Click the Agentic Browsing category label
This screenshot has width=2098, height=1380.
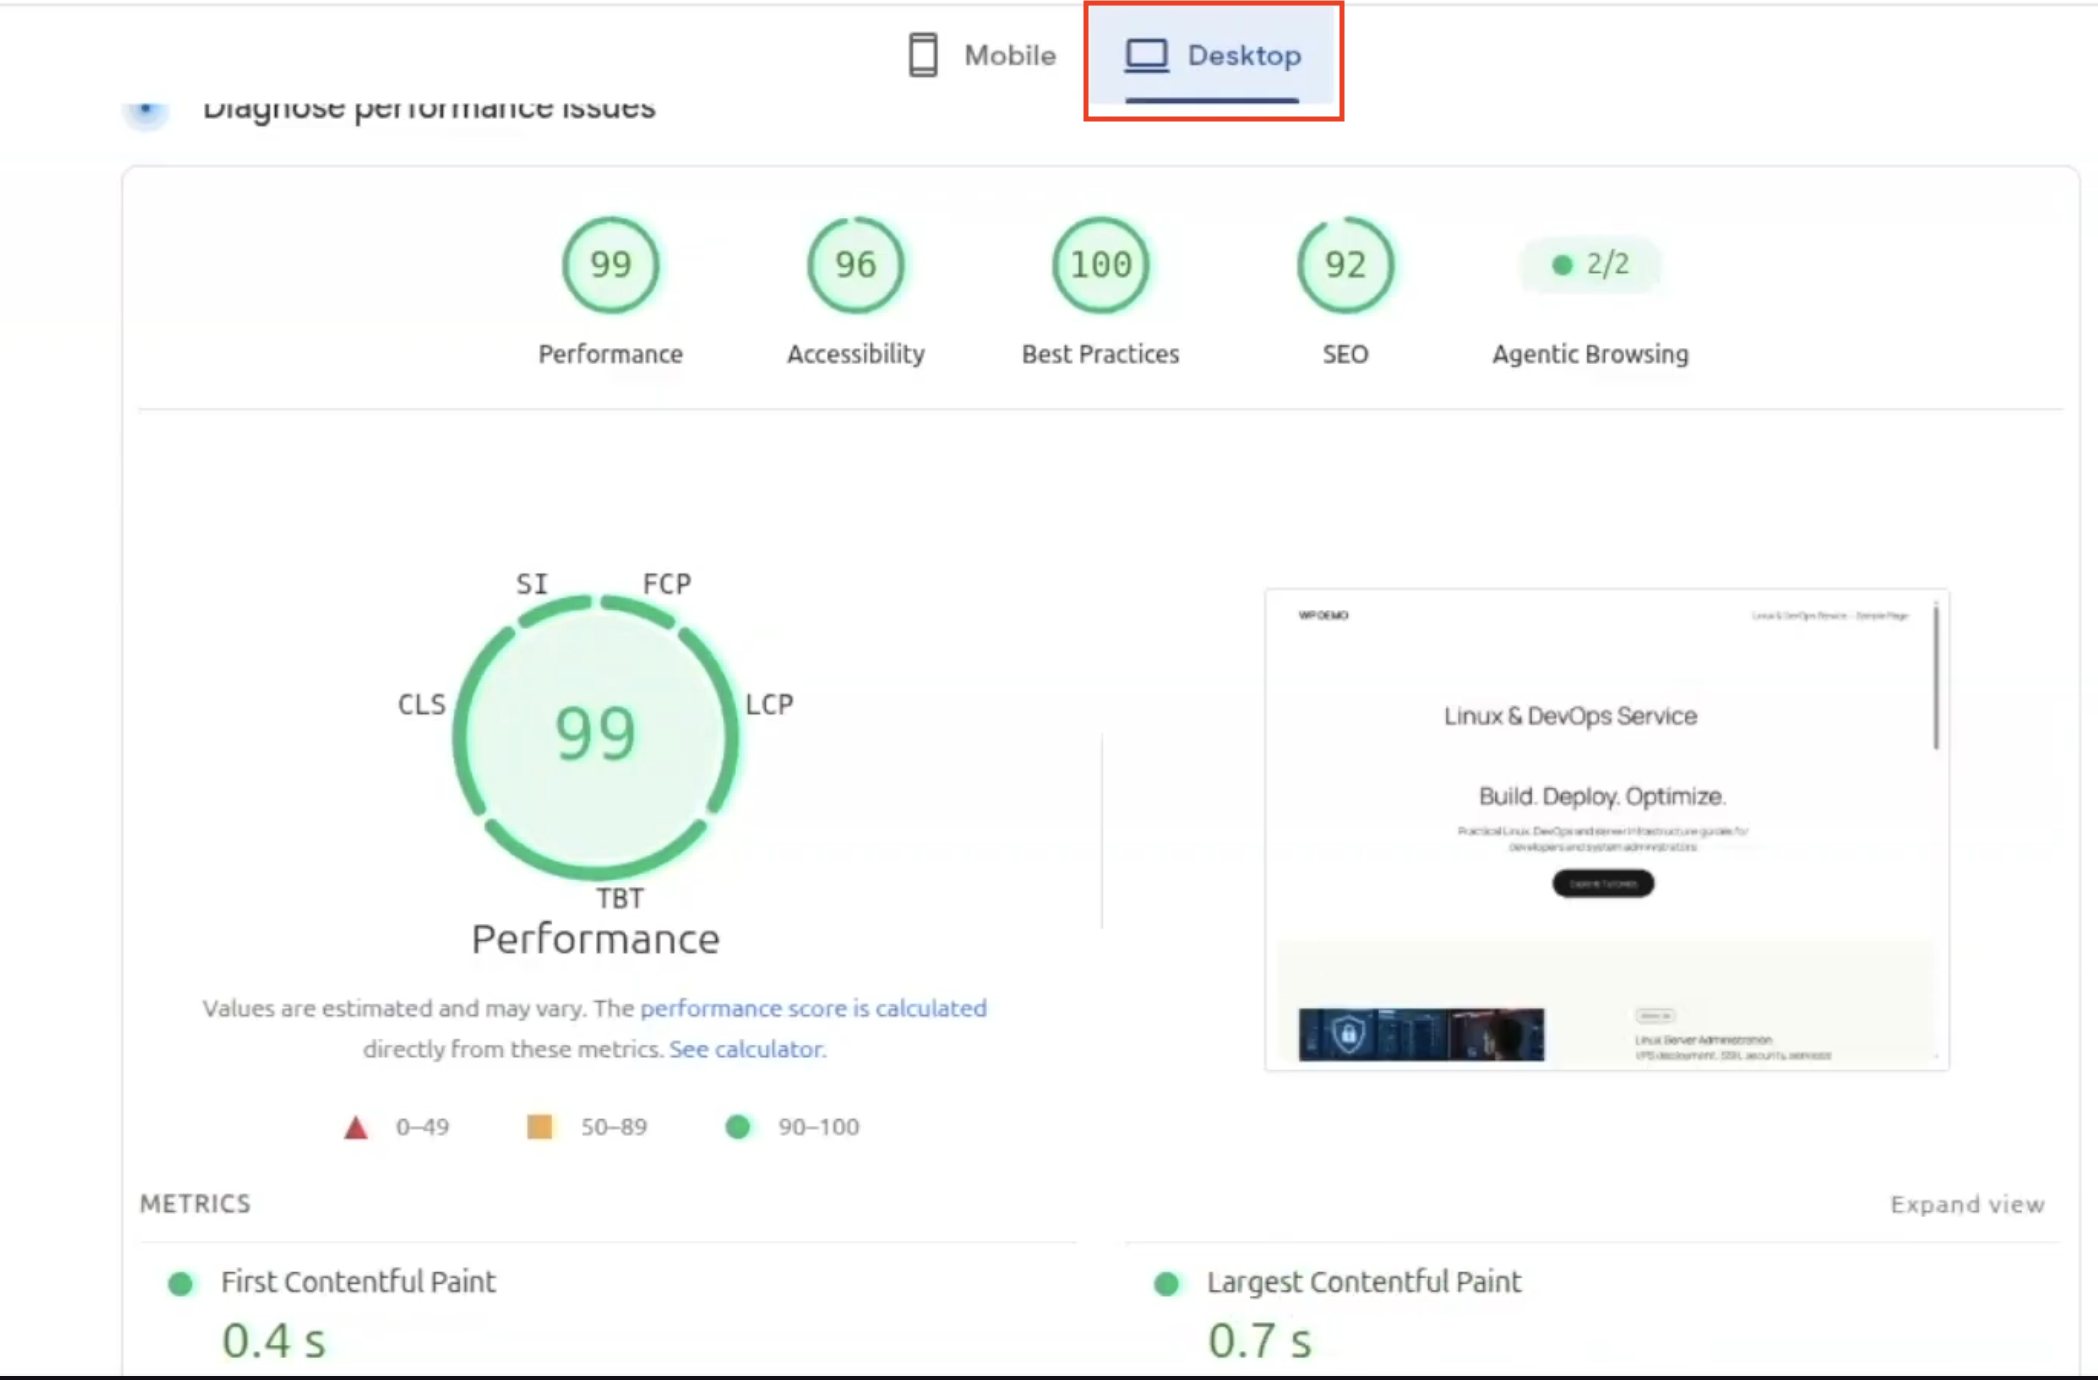tap(1590, 354)
